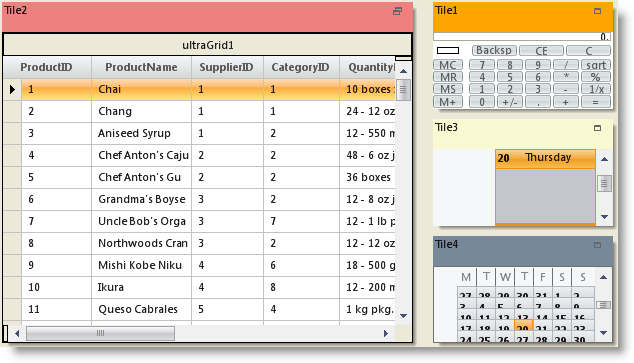This screenshot has width=634, height=363.
Task: Click the calculator sqrt button
Action: tap(596, 65)
